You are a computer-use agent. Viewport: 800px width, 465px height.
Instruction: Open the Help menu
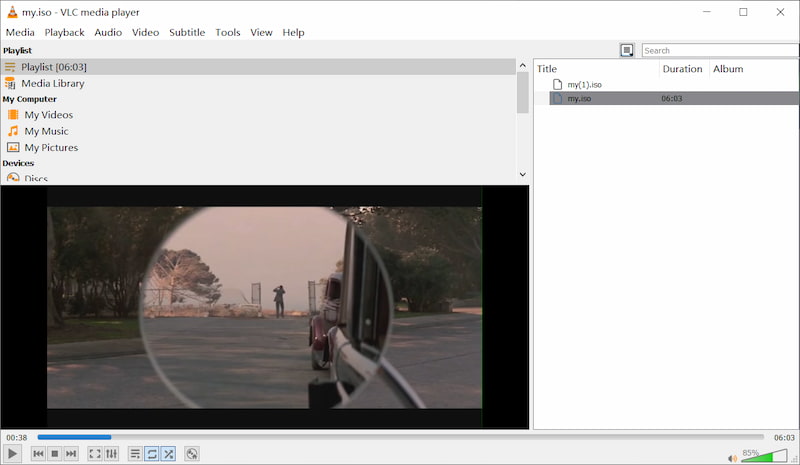point(293,32)
